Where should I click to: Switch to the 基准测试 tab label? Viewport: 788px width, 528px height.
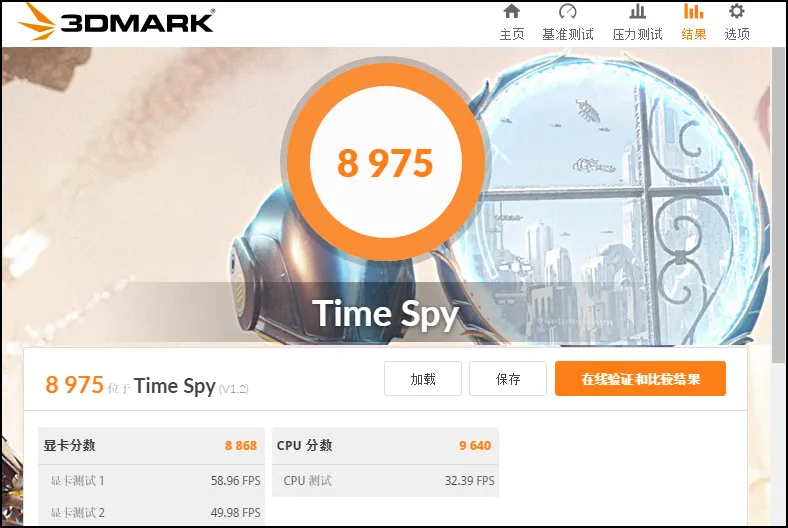point(567,34)
